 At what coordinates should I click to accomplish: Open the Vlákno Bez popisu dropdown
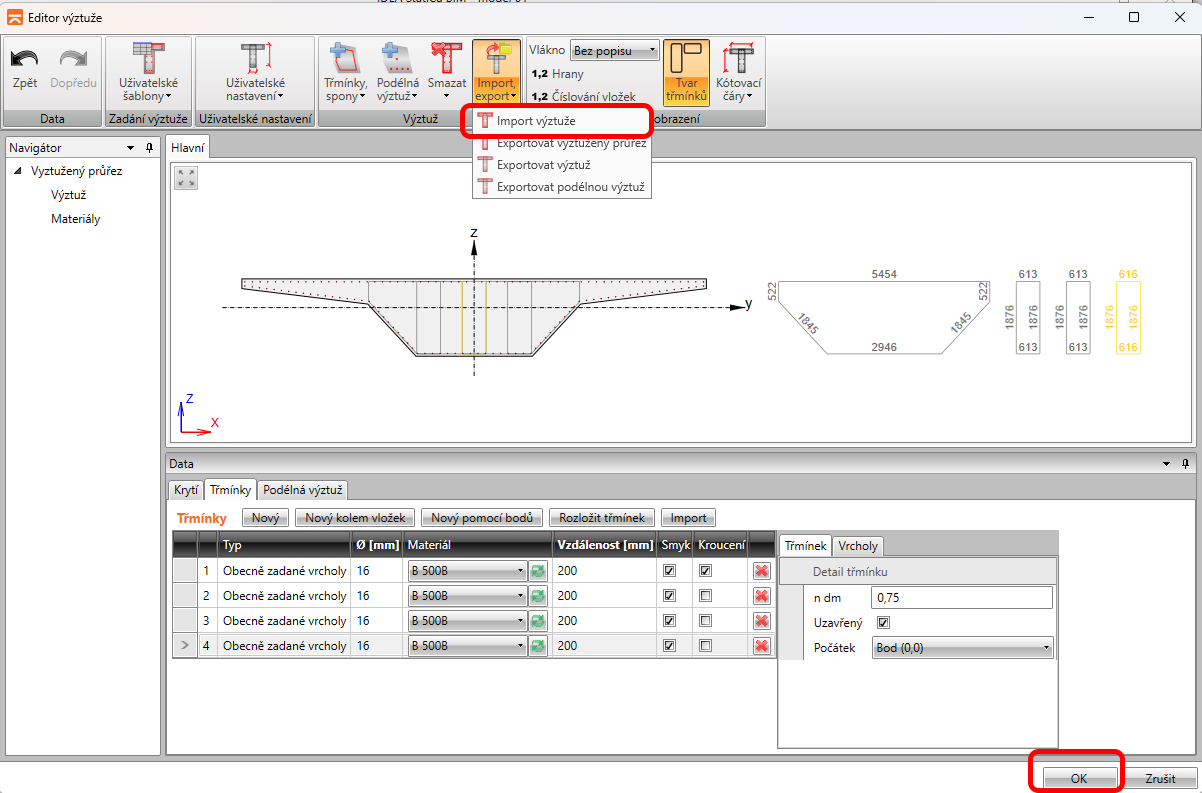[x=614, y=50]
